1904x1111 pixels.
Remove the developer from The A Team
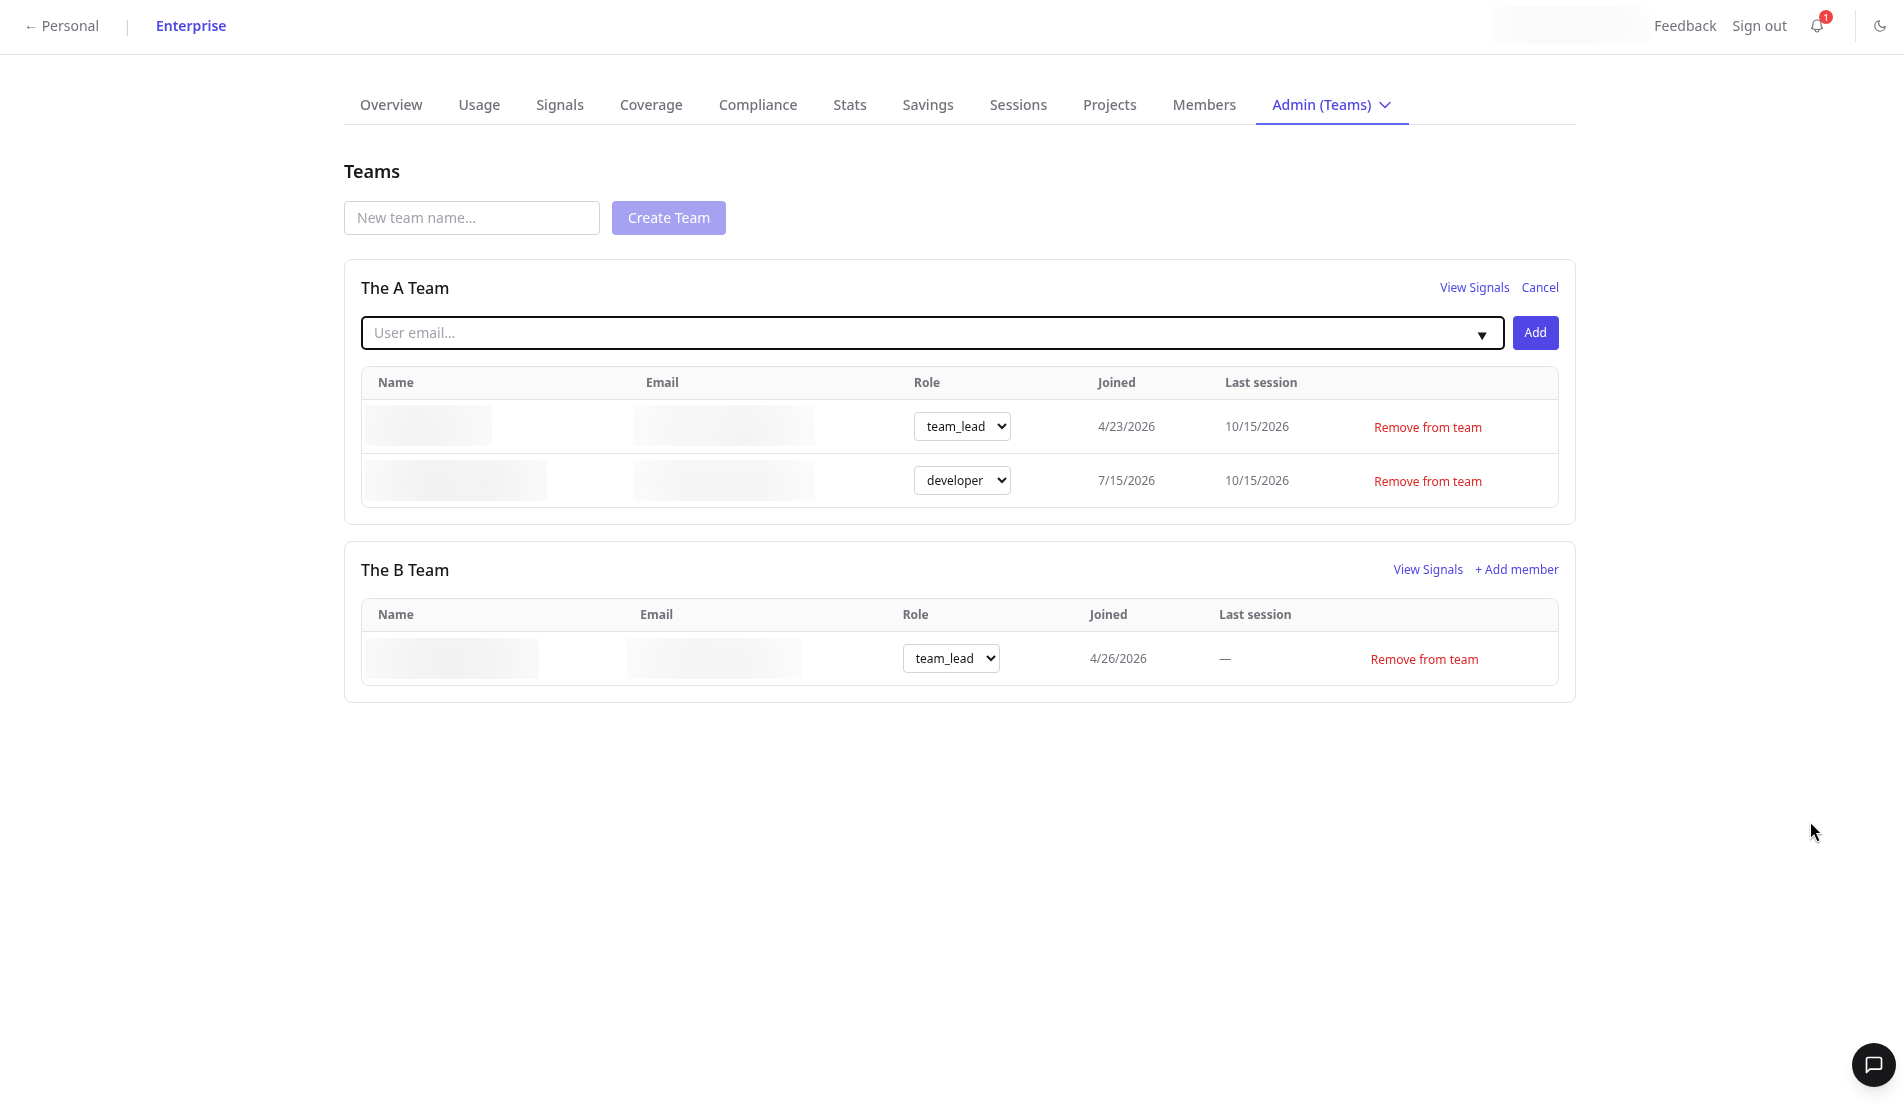click(x=1428, y=481)
